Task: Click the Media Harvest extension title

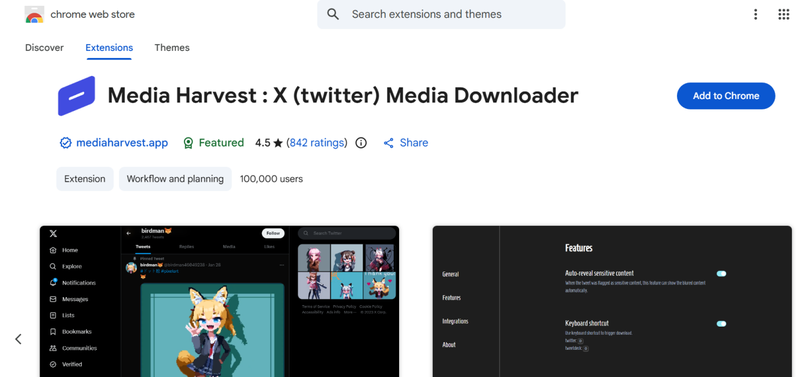Action: click(343, 95)
